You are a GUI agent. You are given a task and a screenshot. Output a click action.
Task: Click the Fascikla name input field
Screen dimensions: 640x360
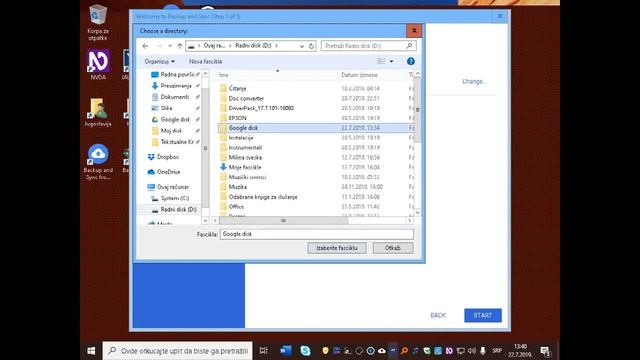[317, 234]
